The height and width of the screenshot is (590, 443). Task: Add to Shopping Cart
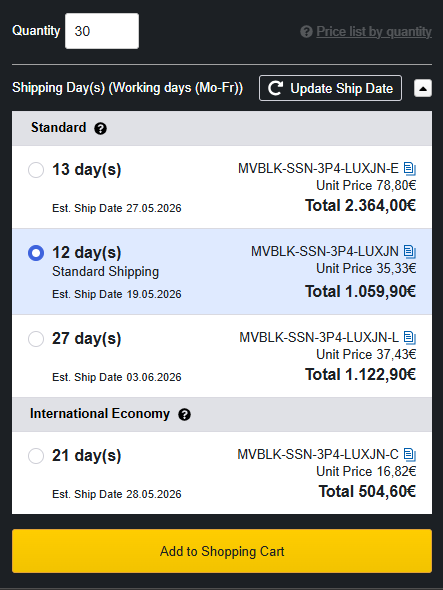click(222, 551)
